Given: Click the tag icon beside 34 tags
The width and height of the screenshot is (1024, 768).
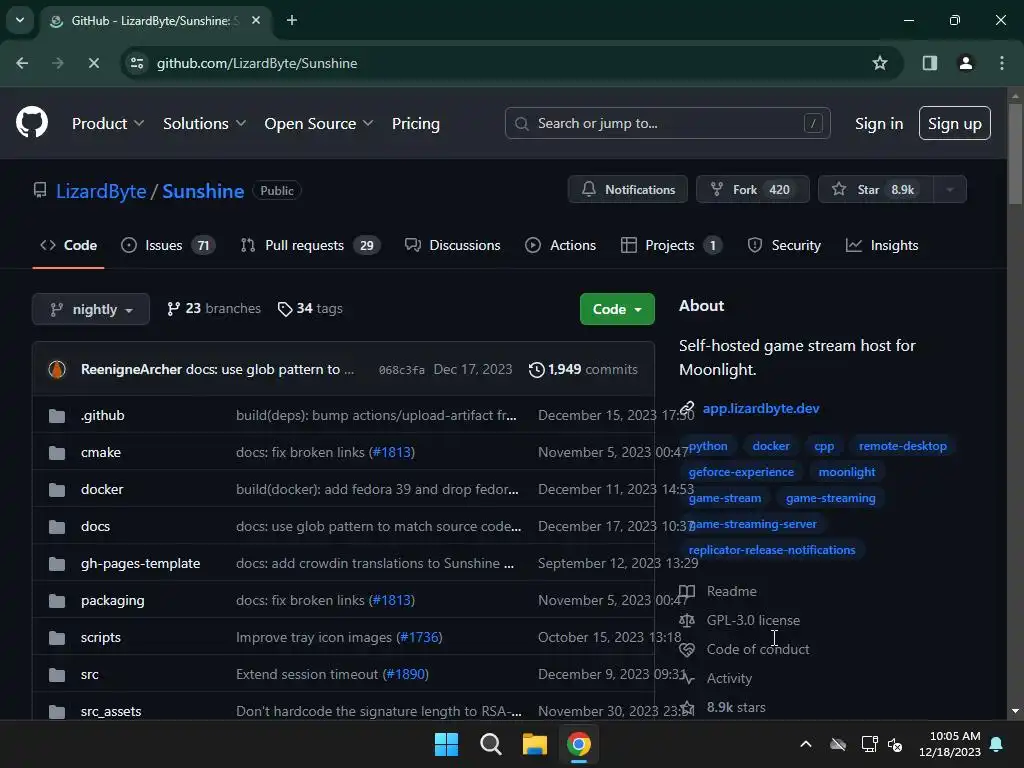Looking at the screenshot, I should [x=285, y=309].
